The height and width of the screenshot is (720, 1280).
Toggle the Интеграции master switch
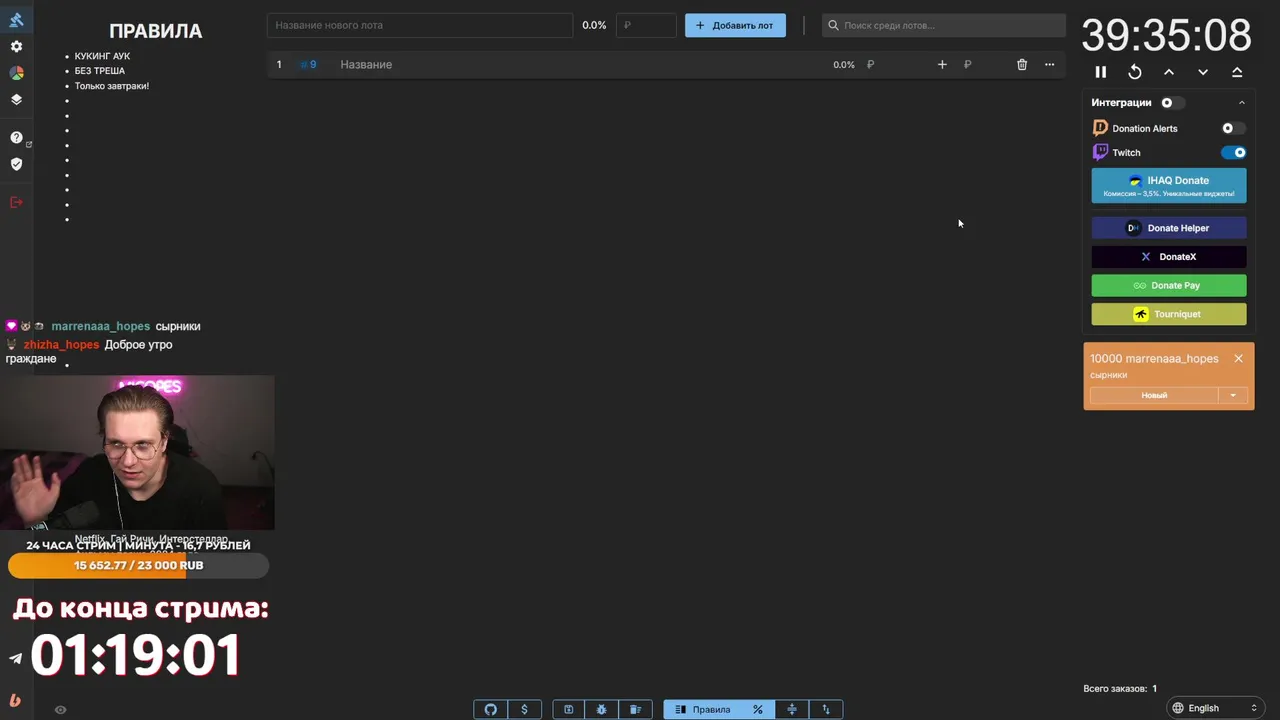click(1172, 103)
